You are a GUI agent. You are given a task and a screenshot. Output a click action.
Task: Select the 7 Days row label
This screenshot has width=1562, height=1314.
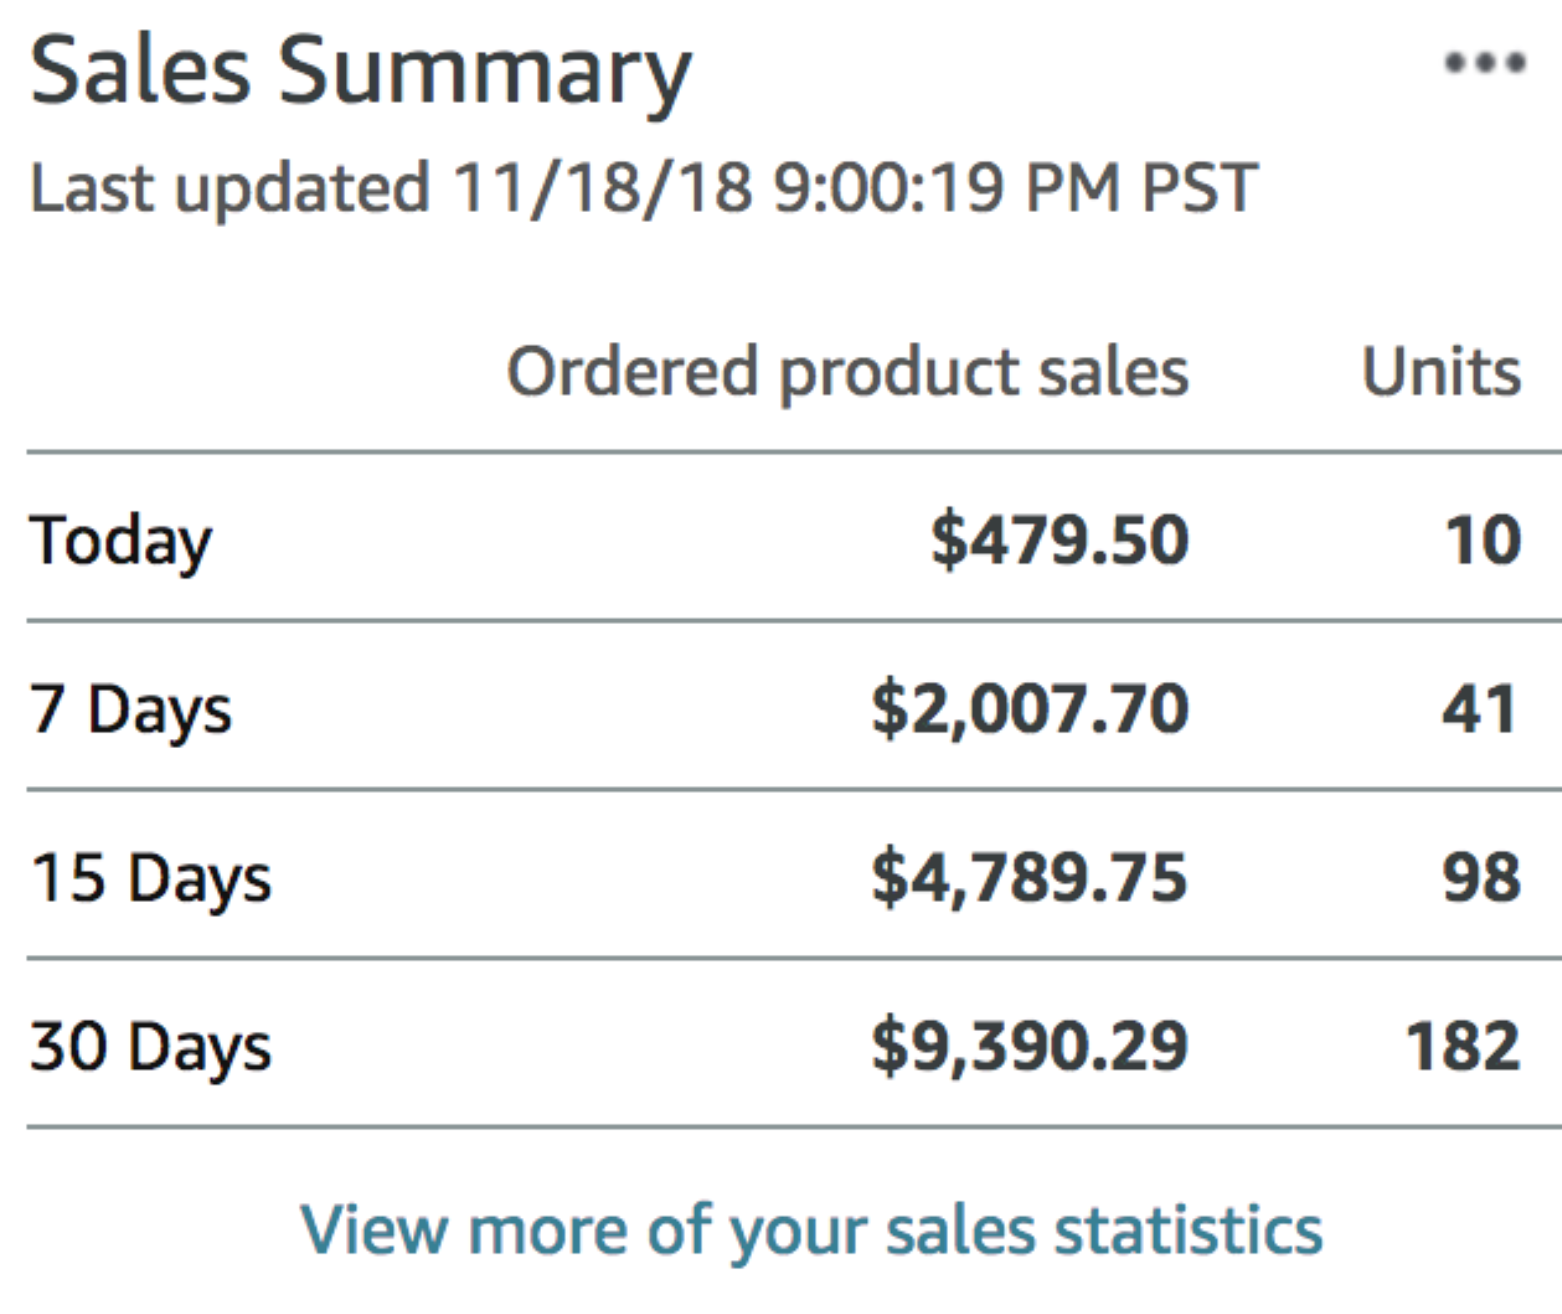(x=131, y=711)
